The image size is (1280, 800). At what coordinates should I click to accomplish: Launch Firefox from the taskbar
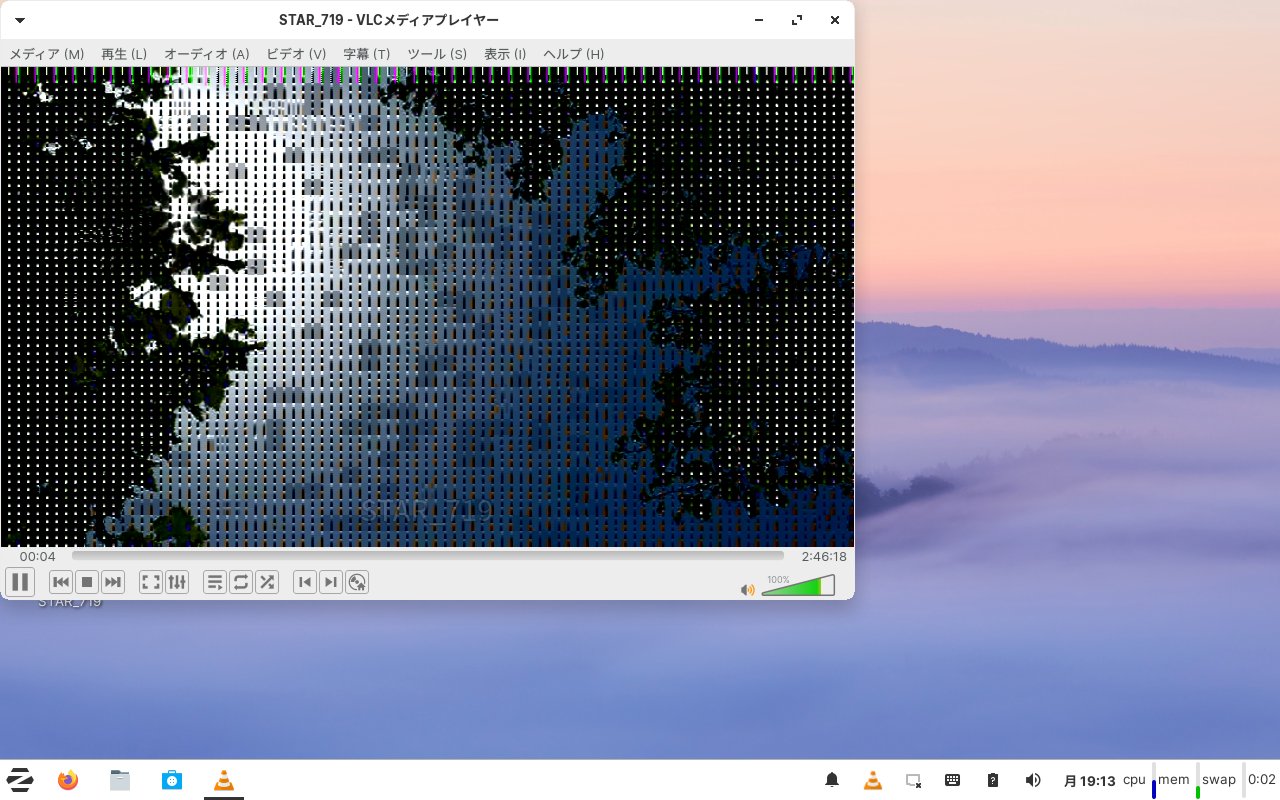click(x=68, y=780)
